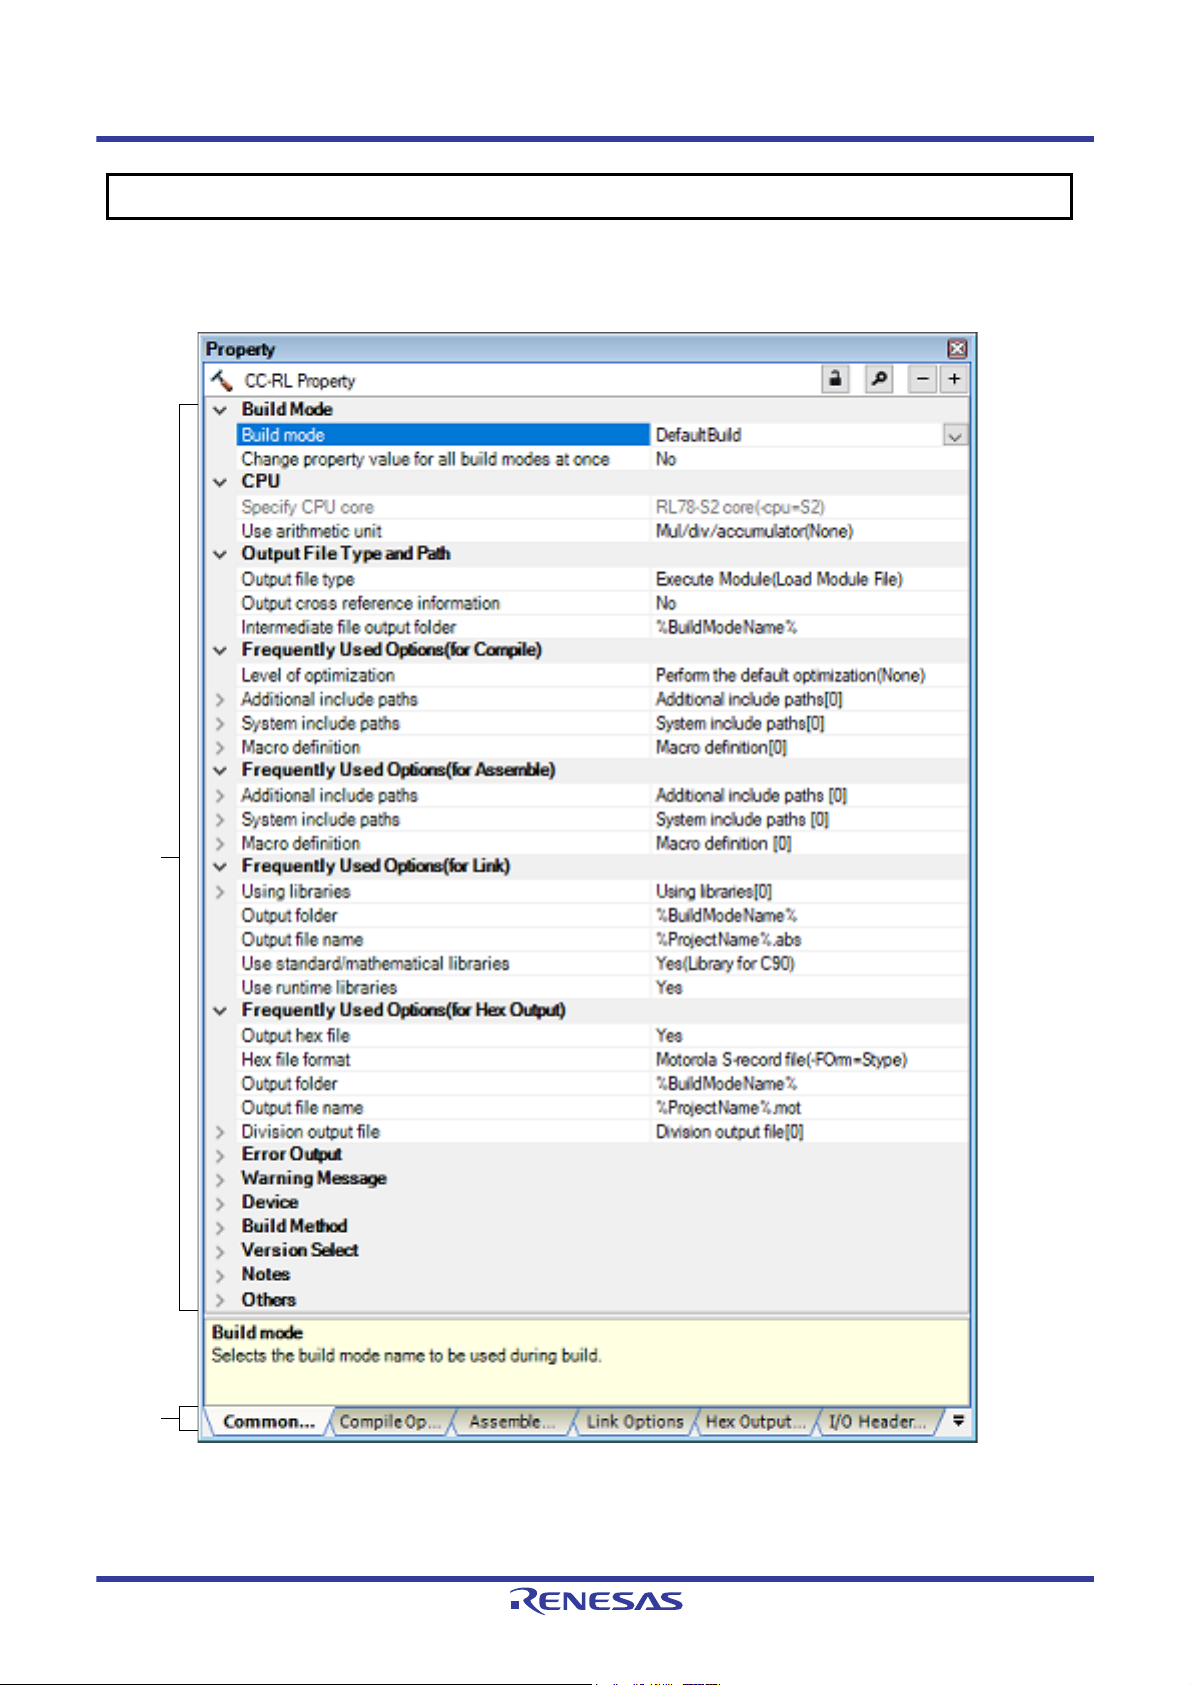This screenshot has width=1191, height=1685.
Task: Expand all categories with the plus button
Action: (x=954, y=380)
